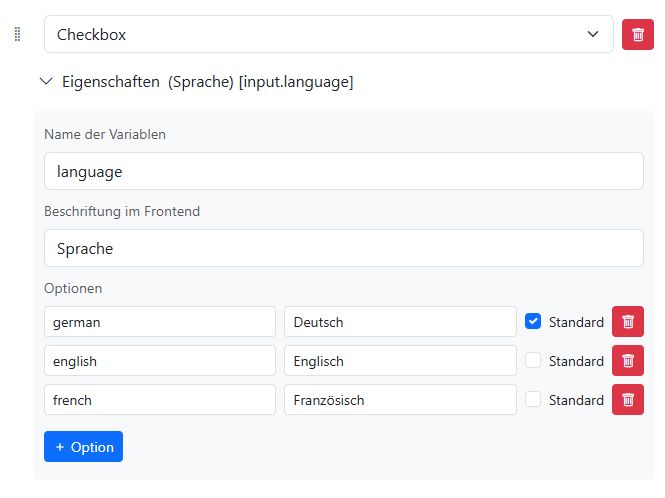Edit the frontend label field Sprache
Screen dimensions: 665x498
tap(344, 248)
